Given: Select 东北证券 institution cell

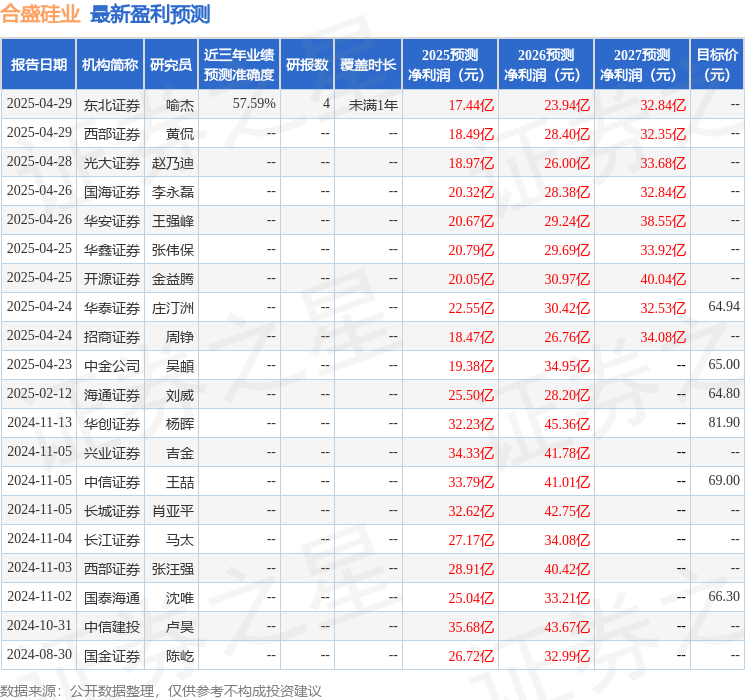Looking at the screenshot, I should pyautogui.click(x=112, y=105).
